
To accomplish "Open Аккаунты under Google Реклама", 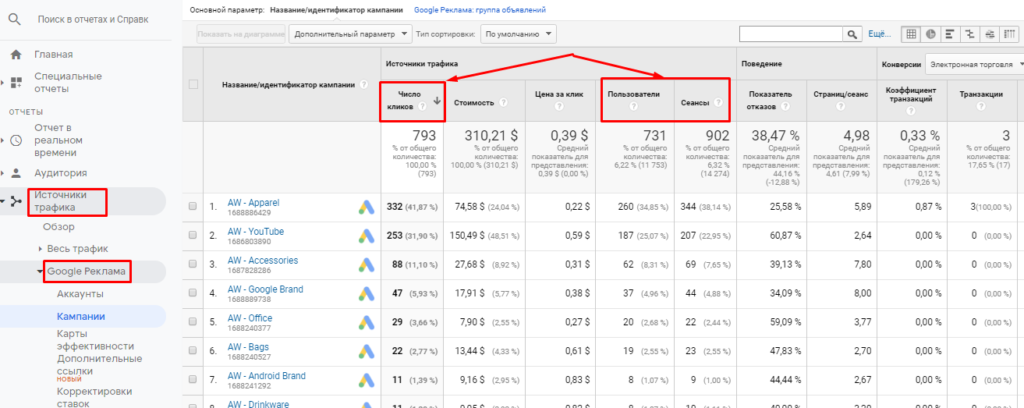I will pos(80,294).
